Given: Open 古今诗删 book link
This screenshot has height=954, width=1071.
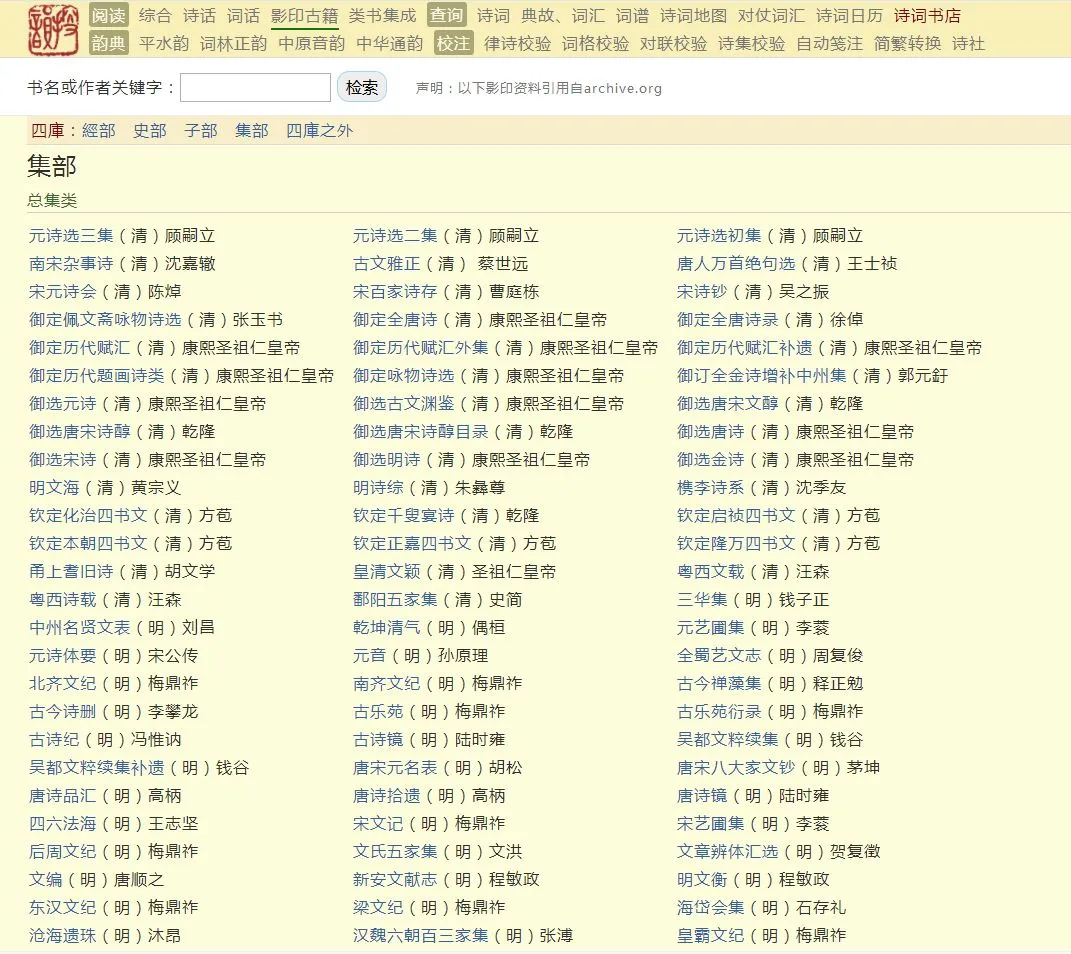Looking at the screenshot, I should click(x=62, y=712).
